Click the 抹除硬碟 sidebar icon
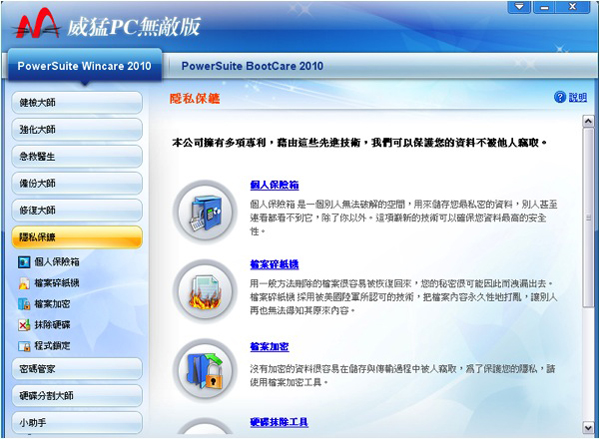The width and height of the screenshot is (600, 439). tap(24, 325)
